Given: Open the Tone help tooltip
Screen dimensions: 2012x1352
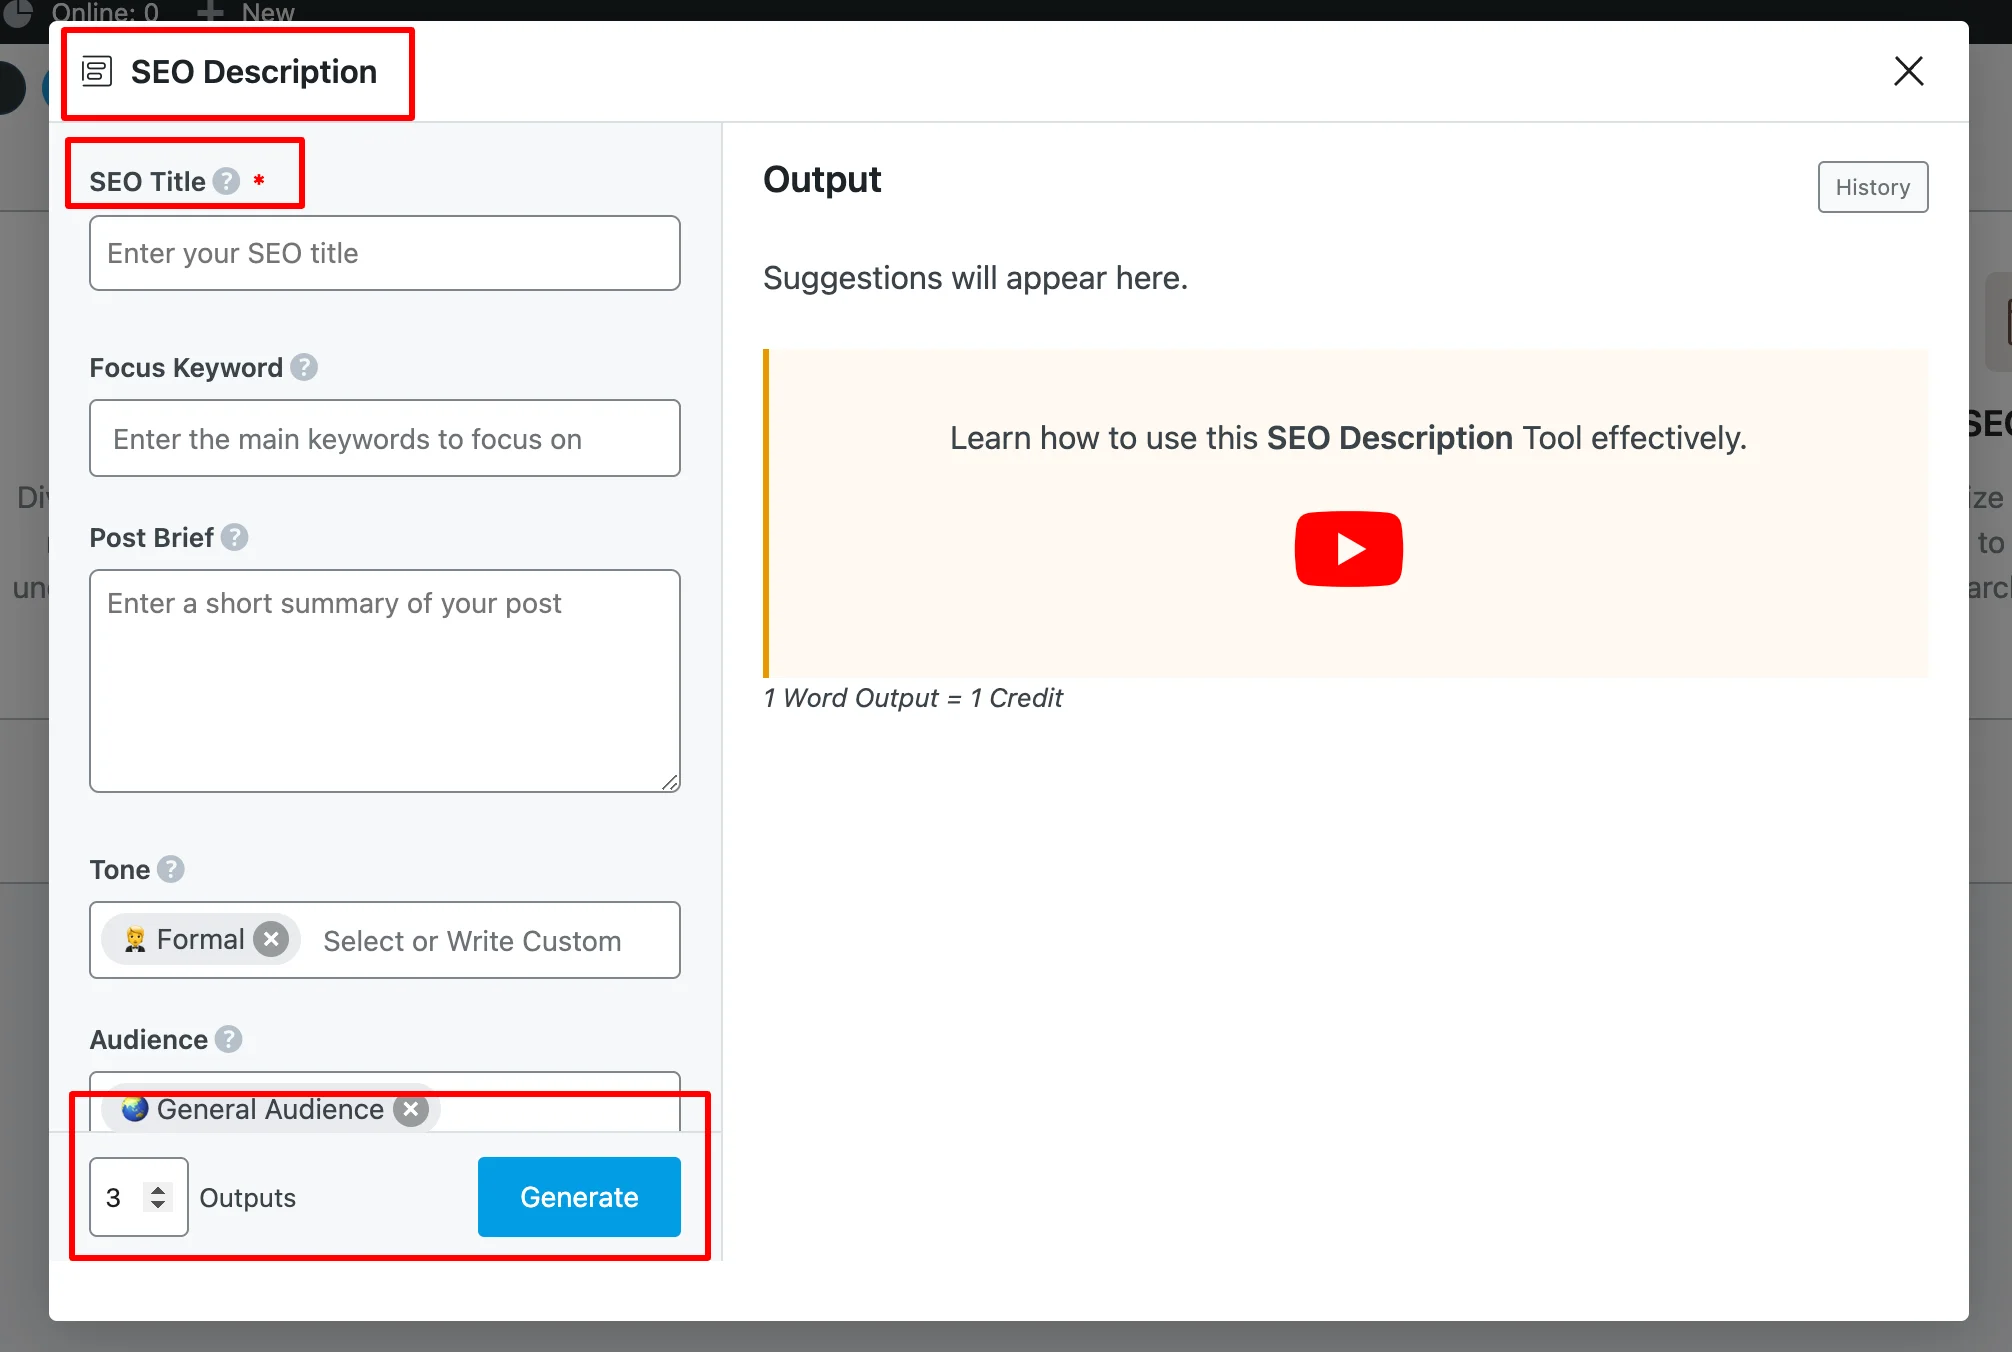Looking at the screenshot, I should click(170, 869).
